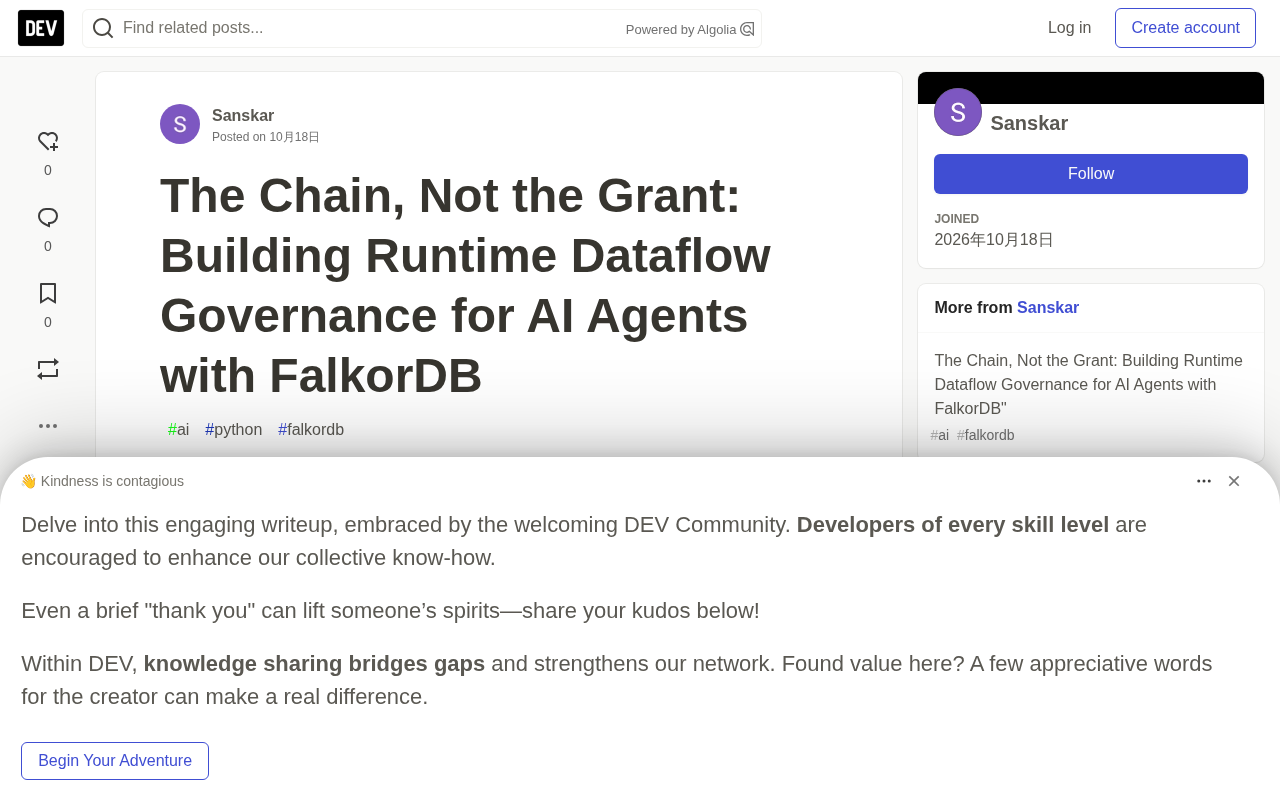1280x800 pixels.
Task: Follow Sanskar via the Follow button
Action: click(1091, 174)
